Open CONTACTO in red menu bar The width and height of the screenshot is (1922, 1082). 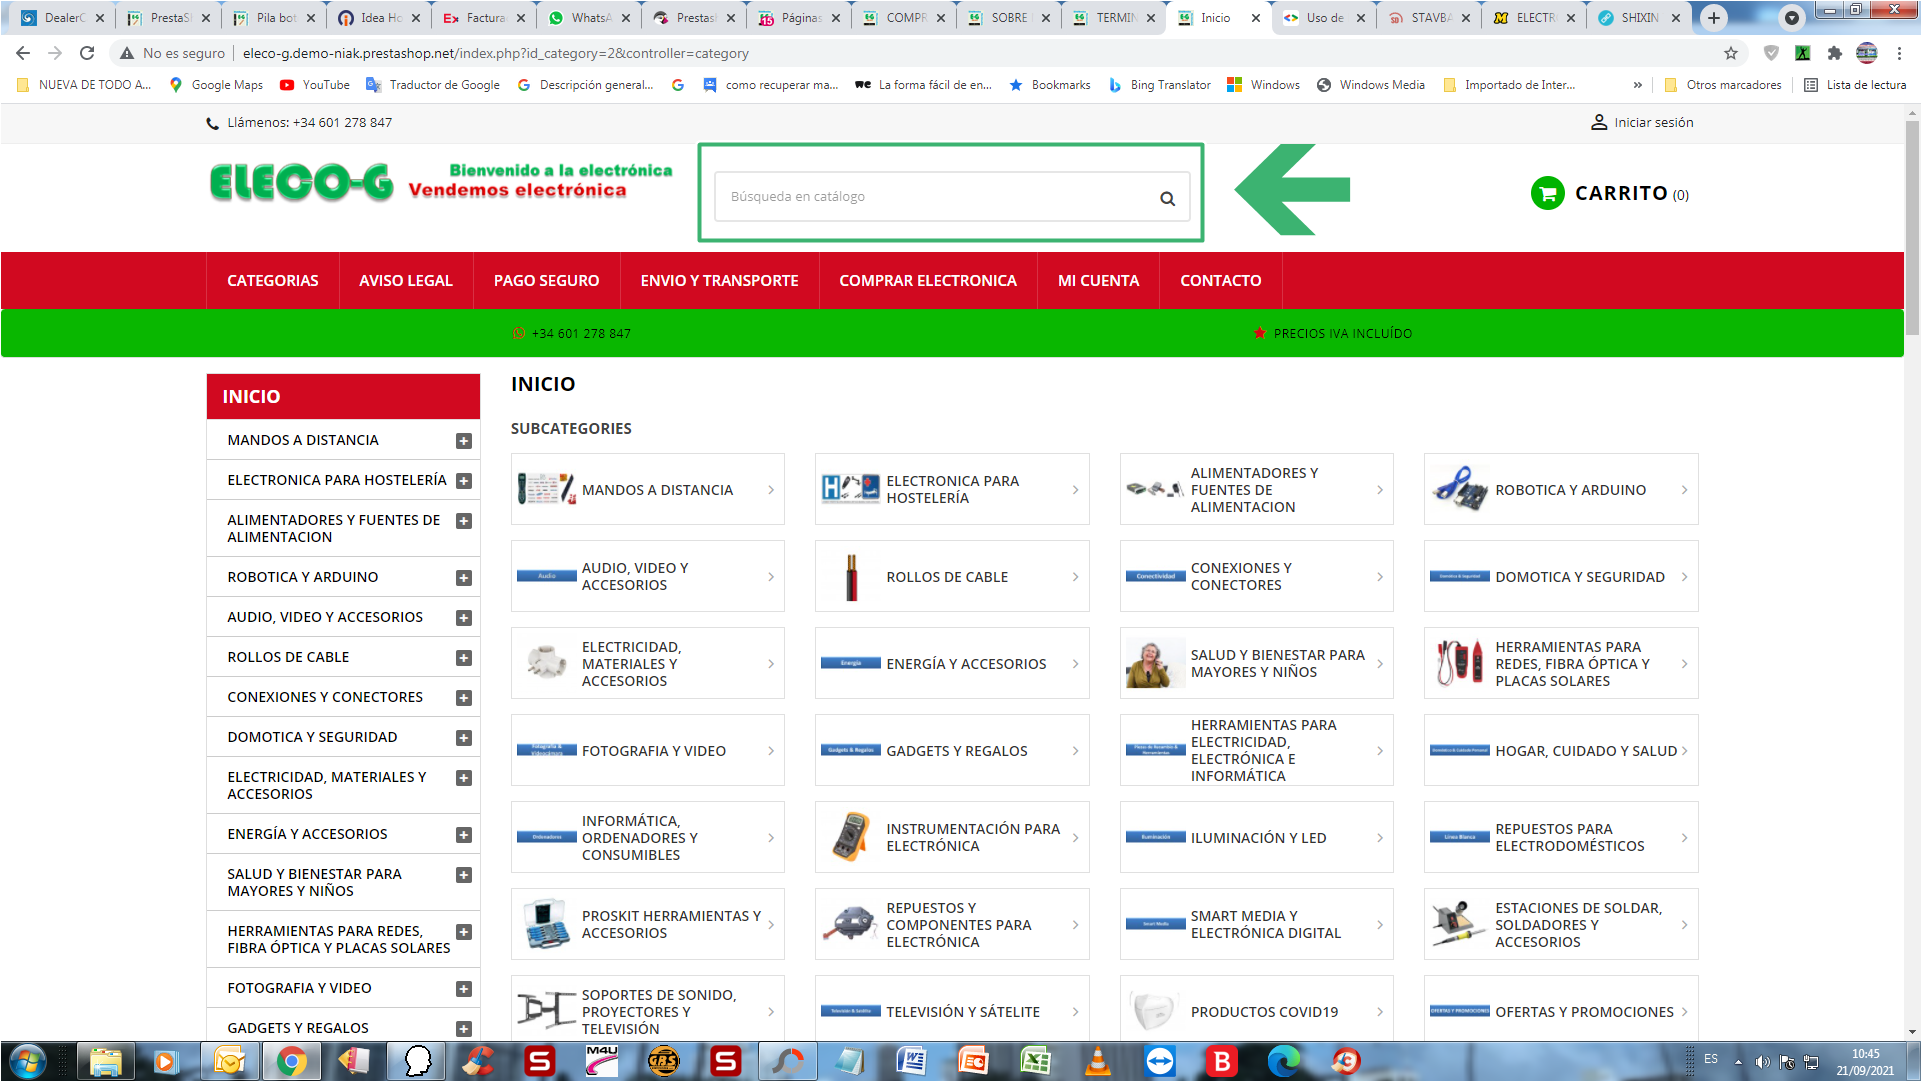tap(1220, 281)
